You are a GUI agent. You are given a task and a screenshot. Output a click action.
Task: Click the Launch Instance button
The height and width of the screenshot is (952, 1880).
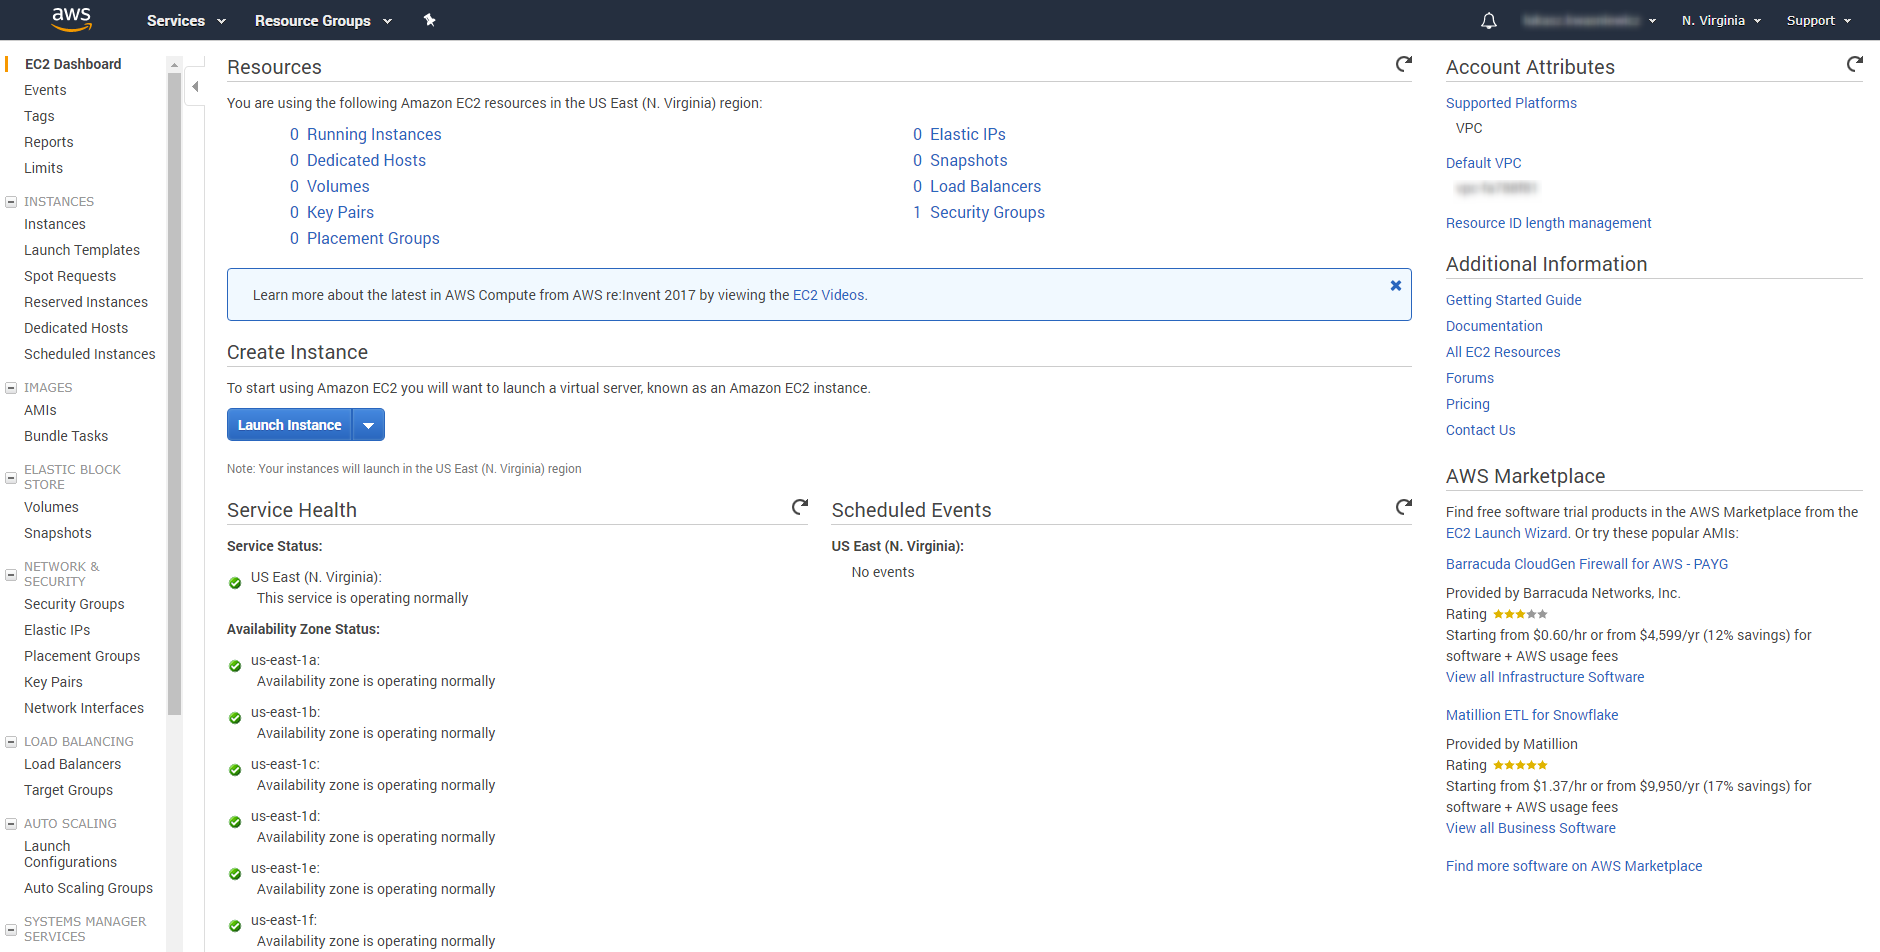(289, 425)
